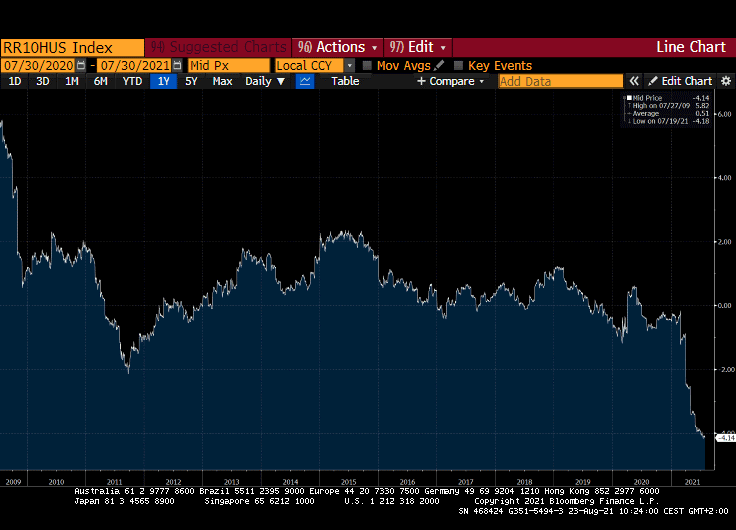This screenshot has width=736, height=530.
Task: Open the Edit menu
Action: [x=418, y=47]
